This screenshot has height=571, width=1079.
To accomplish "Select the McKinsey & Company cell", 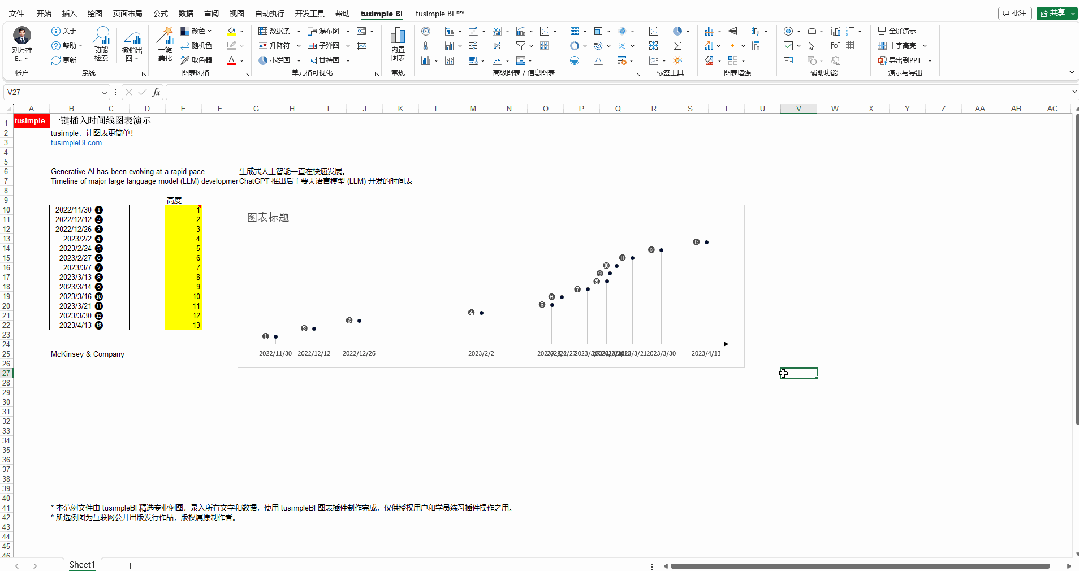I will [x=87, y=354].
